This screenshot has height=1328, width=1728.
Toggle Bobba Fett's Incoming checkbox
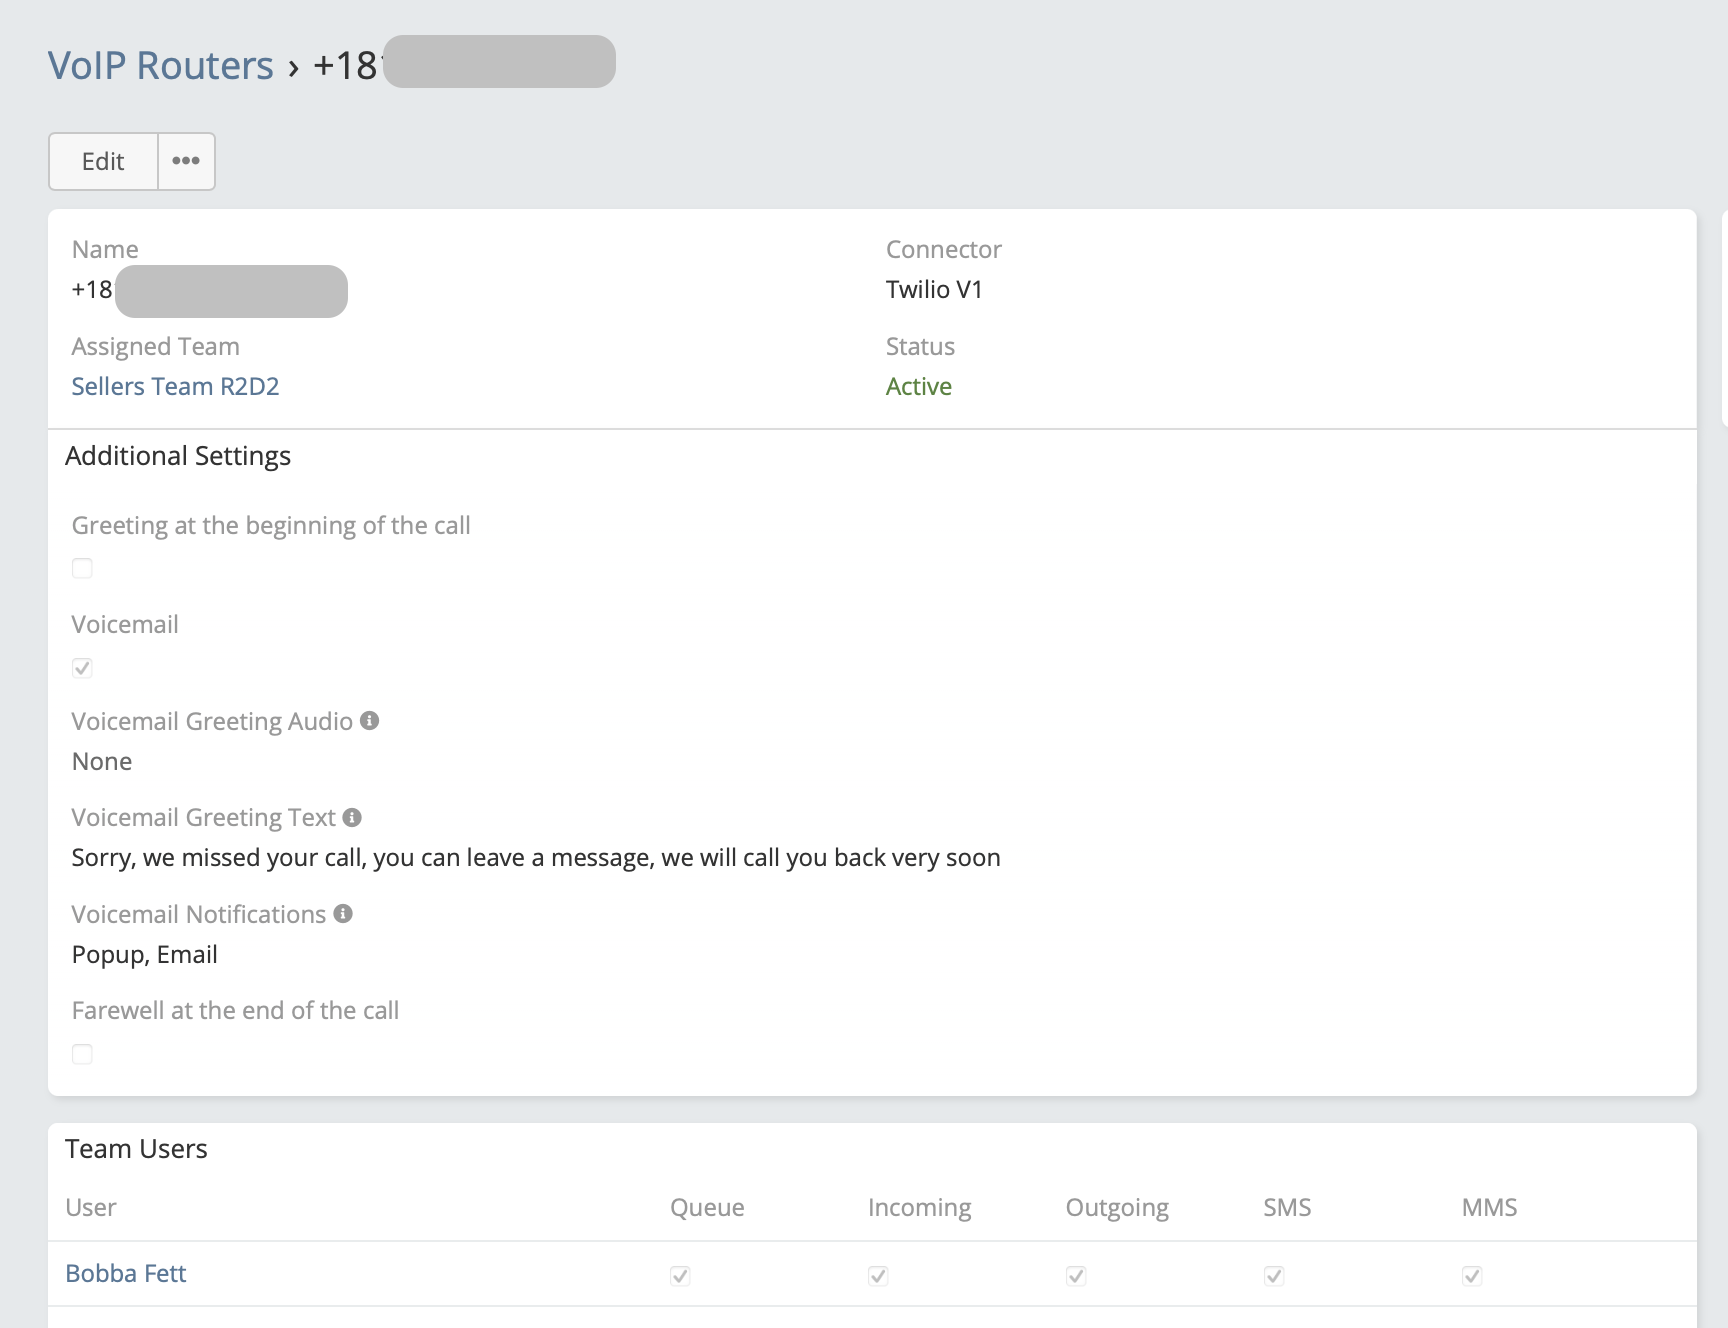click(x=878, y=1276)
